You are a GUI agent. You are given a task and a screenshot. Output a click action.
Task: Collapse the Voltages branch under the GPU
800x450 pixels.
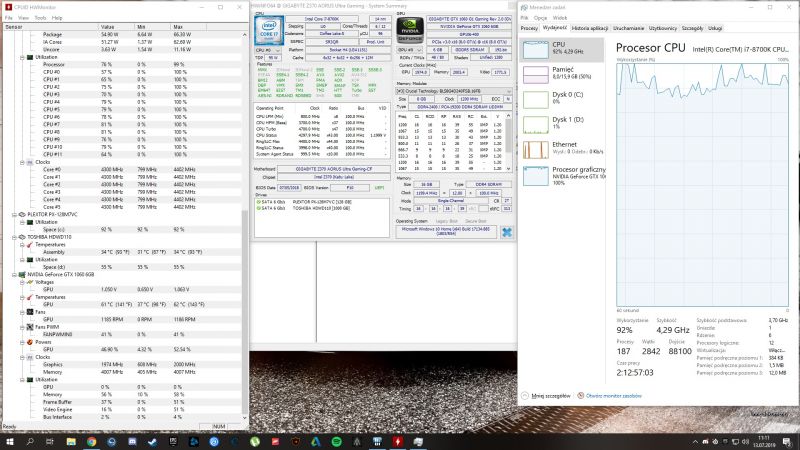22,282
